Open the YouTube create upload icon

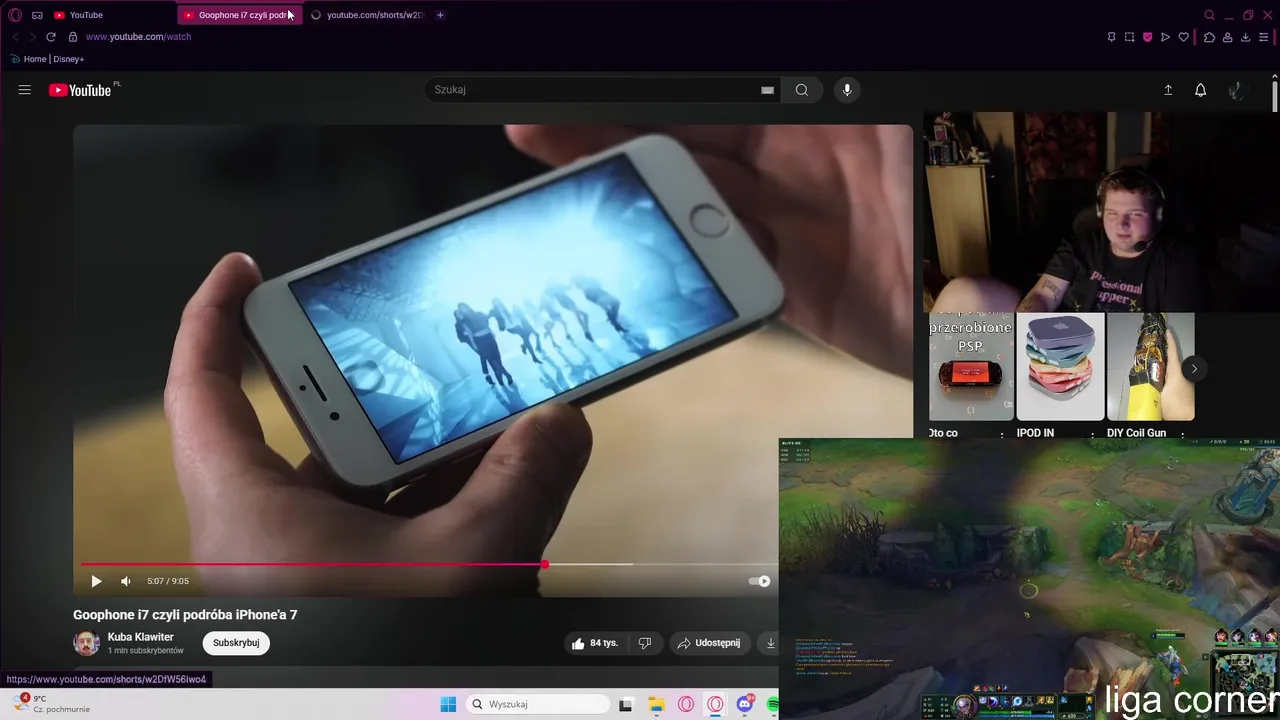coord(1168,90)
